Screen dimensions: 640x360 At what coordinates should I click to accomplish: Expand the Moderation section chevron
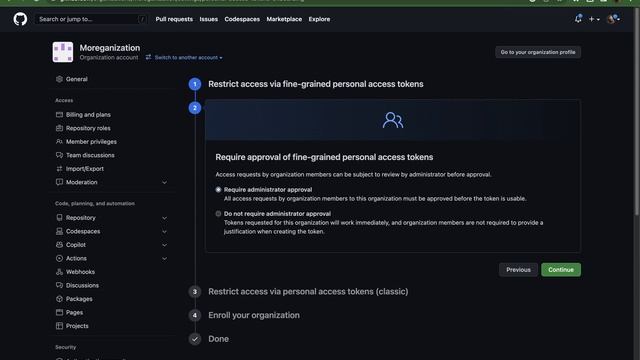point(164,182)
